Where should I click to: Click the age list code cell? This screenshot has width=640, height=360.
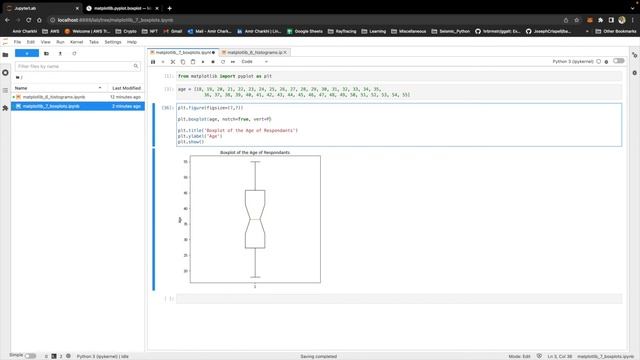pyautogui.click(x=399, y=92)
